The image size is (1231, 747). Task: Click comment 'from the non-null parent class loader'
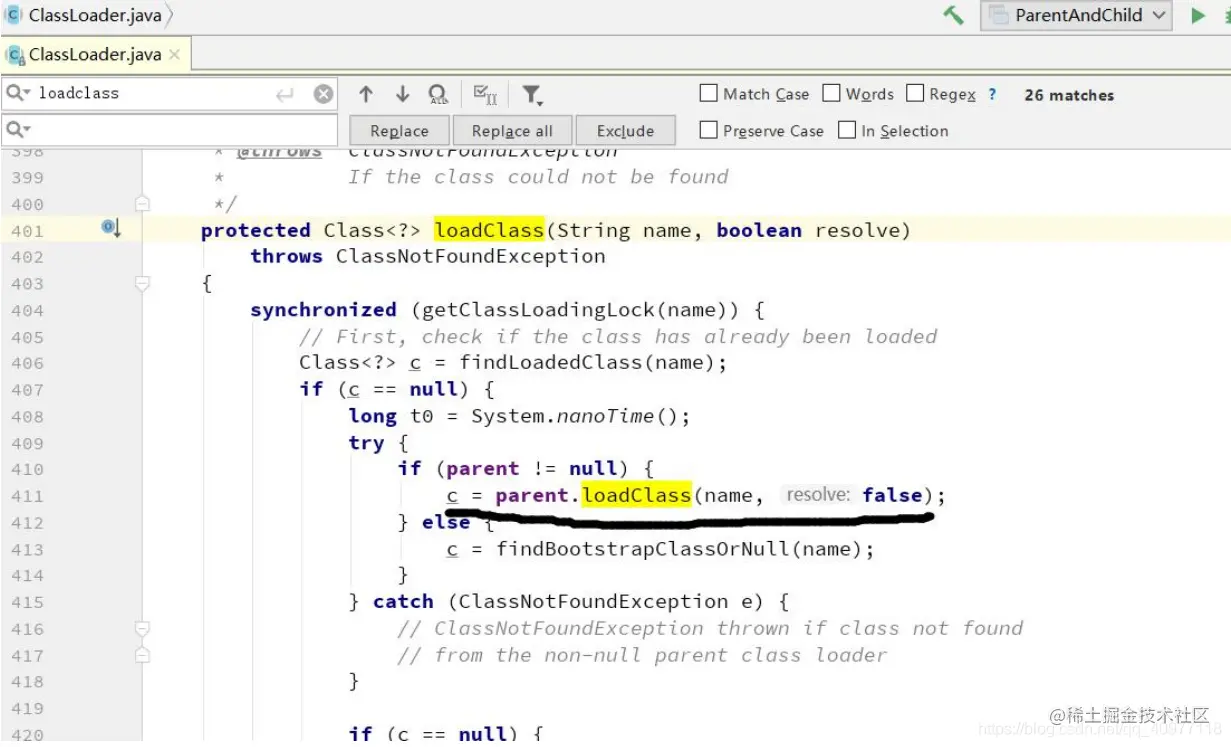coord(642,655)
